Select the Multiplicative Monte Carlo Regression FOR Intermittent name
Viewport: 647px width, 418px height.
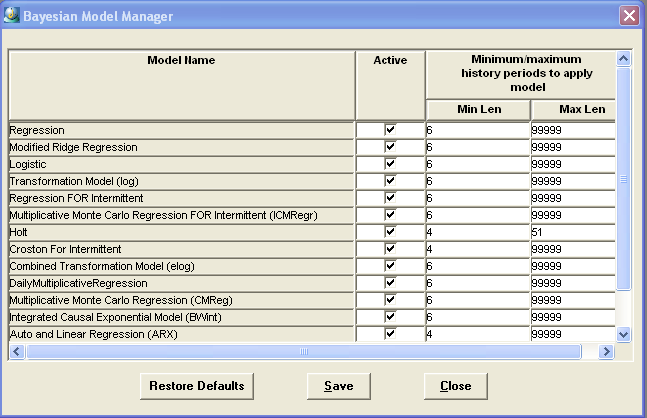(x=182, y=215)
